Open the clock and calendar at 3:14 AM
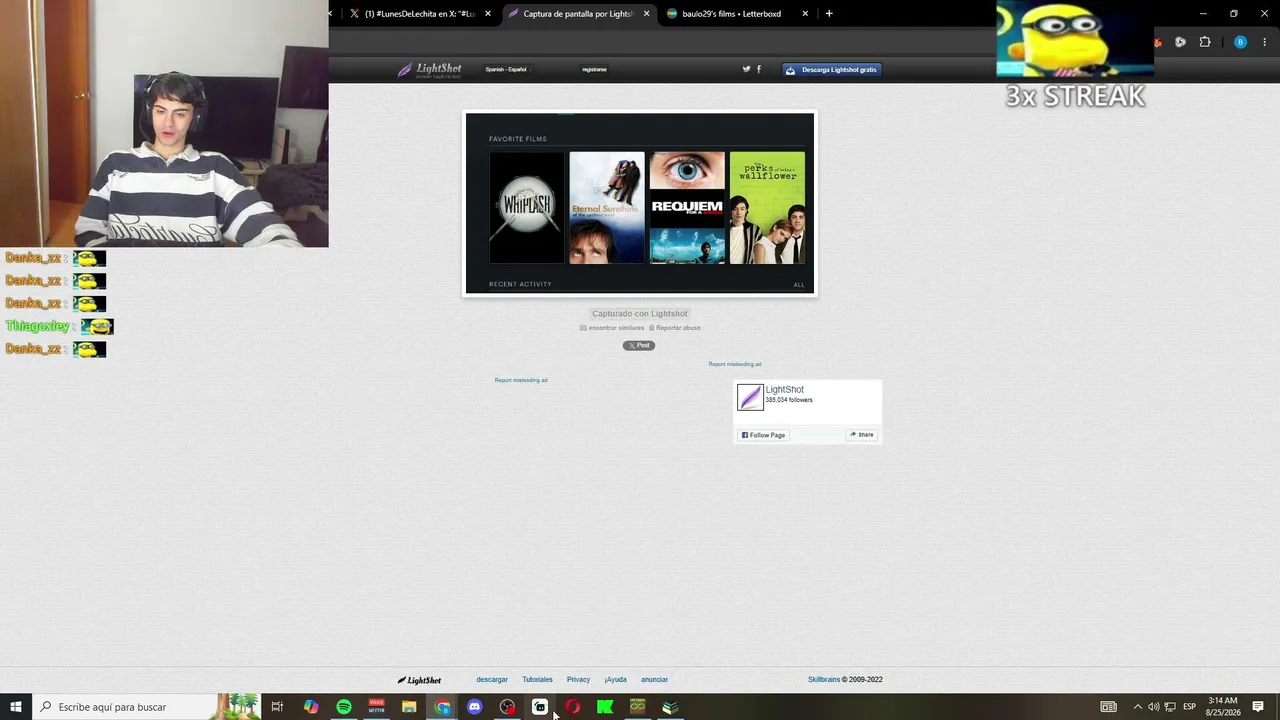 (1223, 707)
